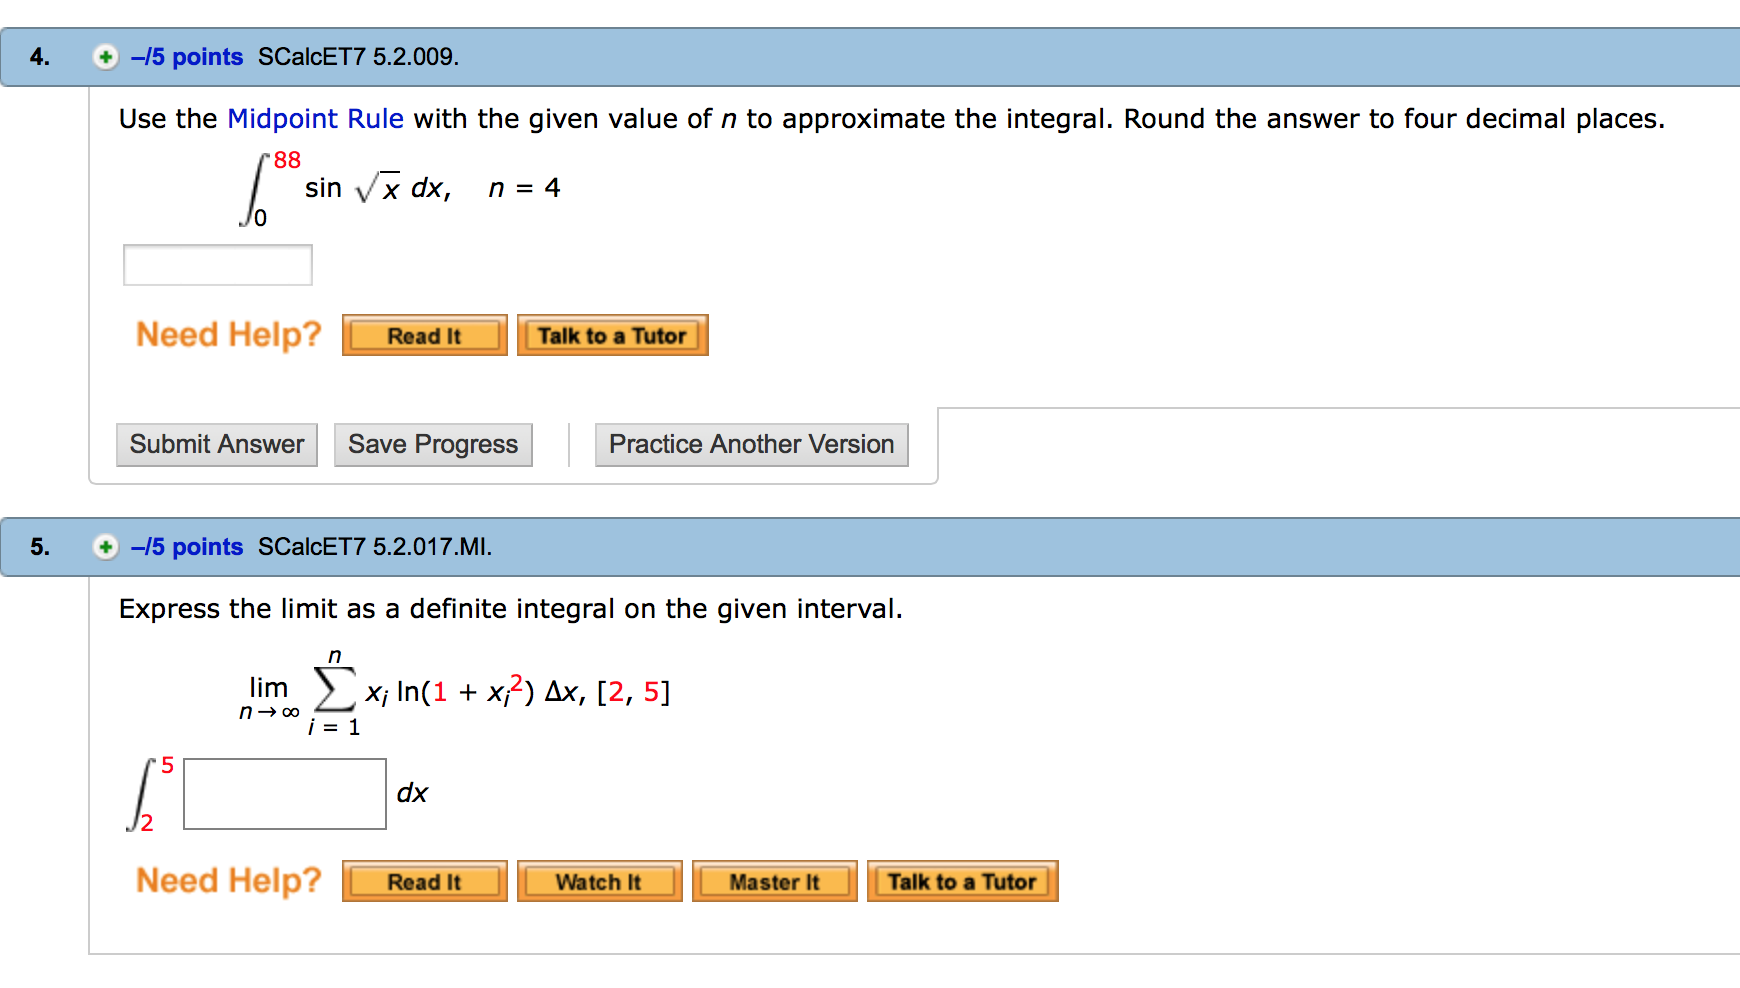Click the integrand input box for question 5
This screenshot has width=1740, height=988.
(284, 793)
